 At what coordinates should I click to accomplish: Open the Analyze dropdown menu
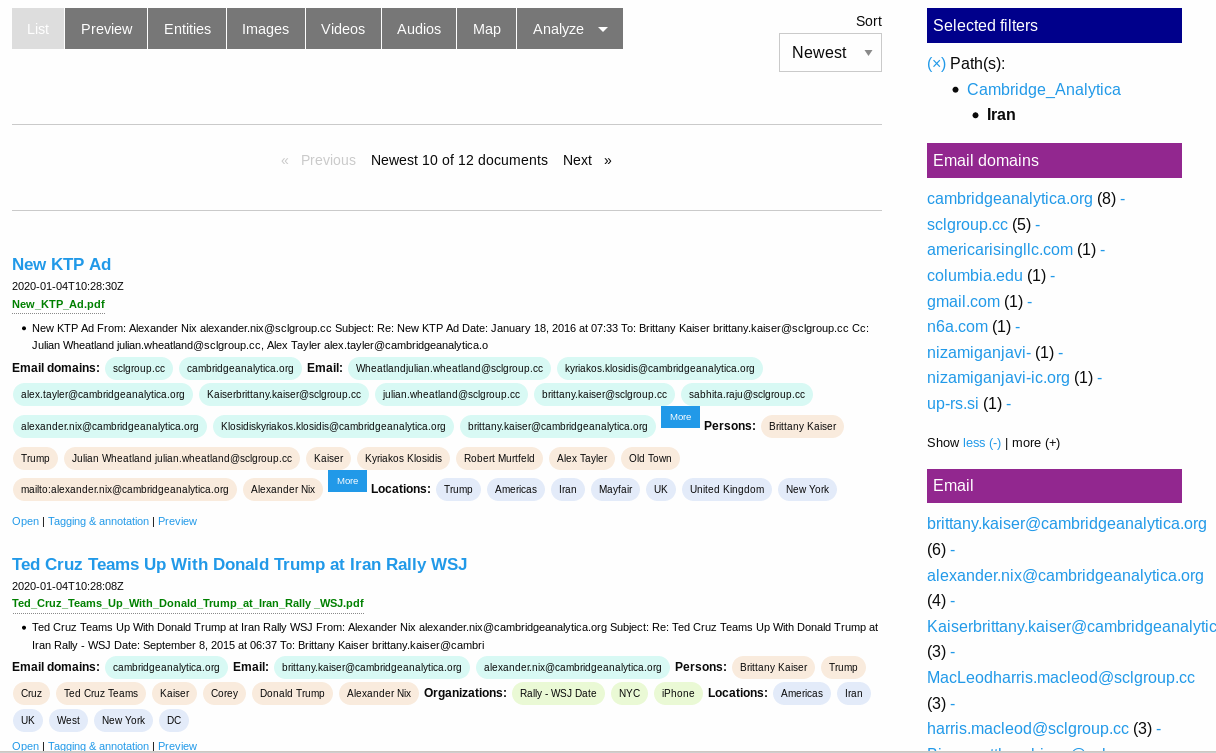pyautogui.click(x=569, y=29)
